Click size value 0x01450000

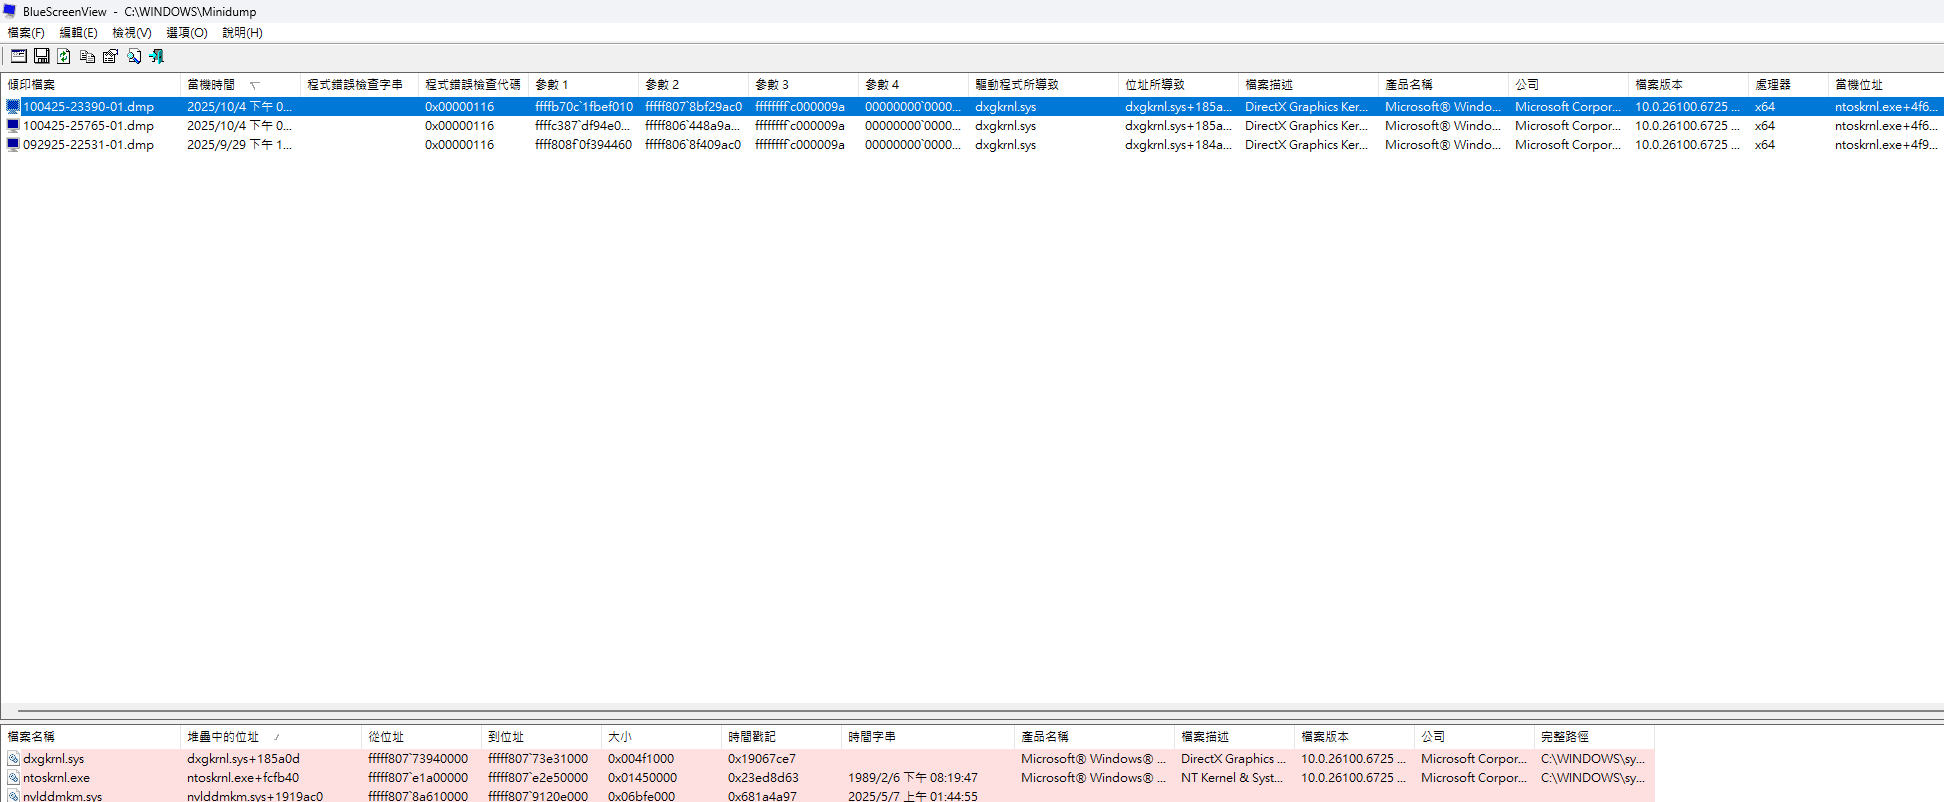coord(642,777)
